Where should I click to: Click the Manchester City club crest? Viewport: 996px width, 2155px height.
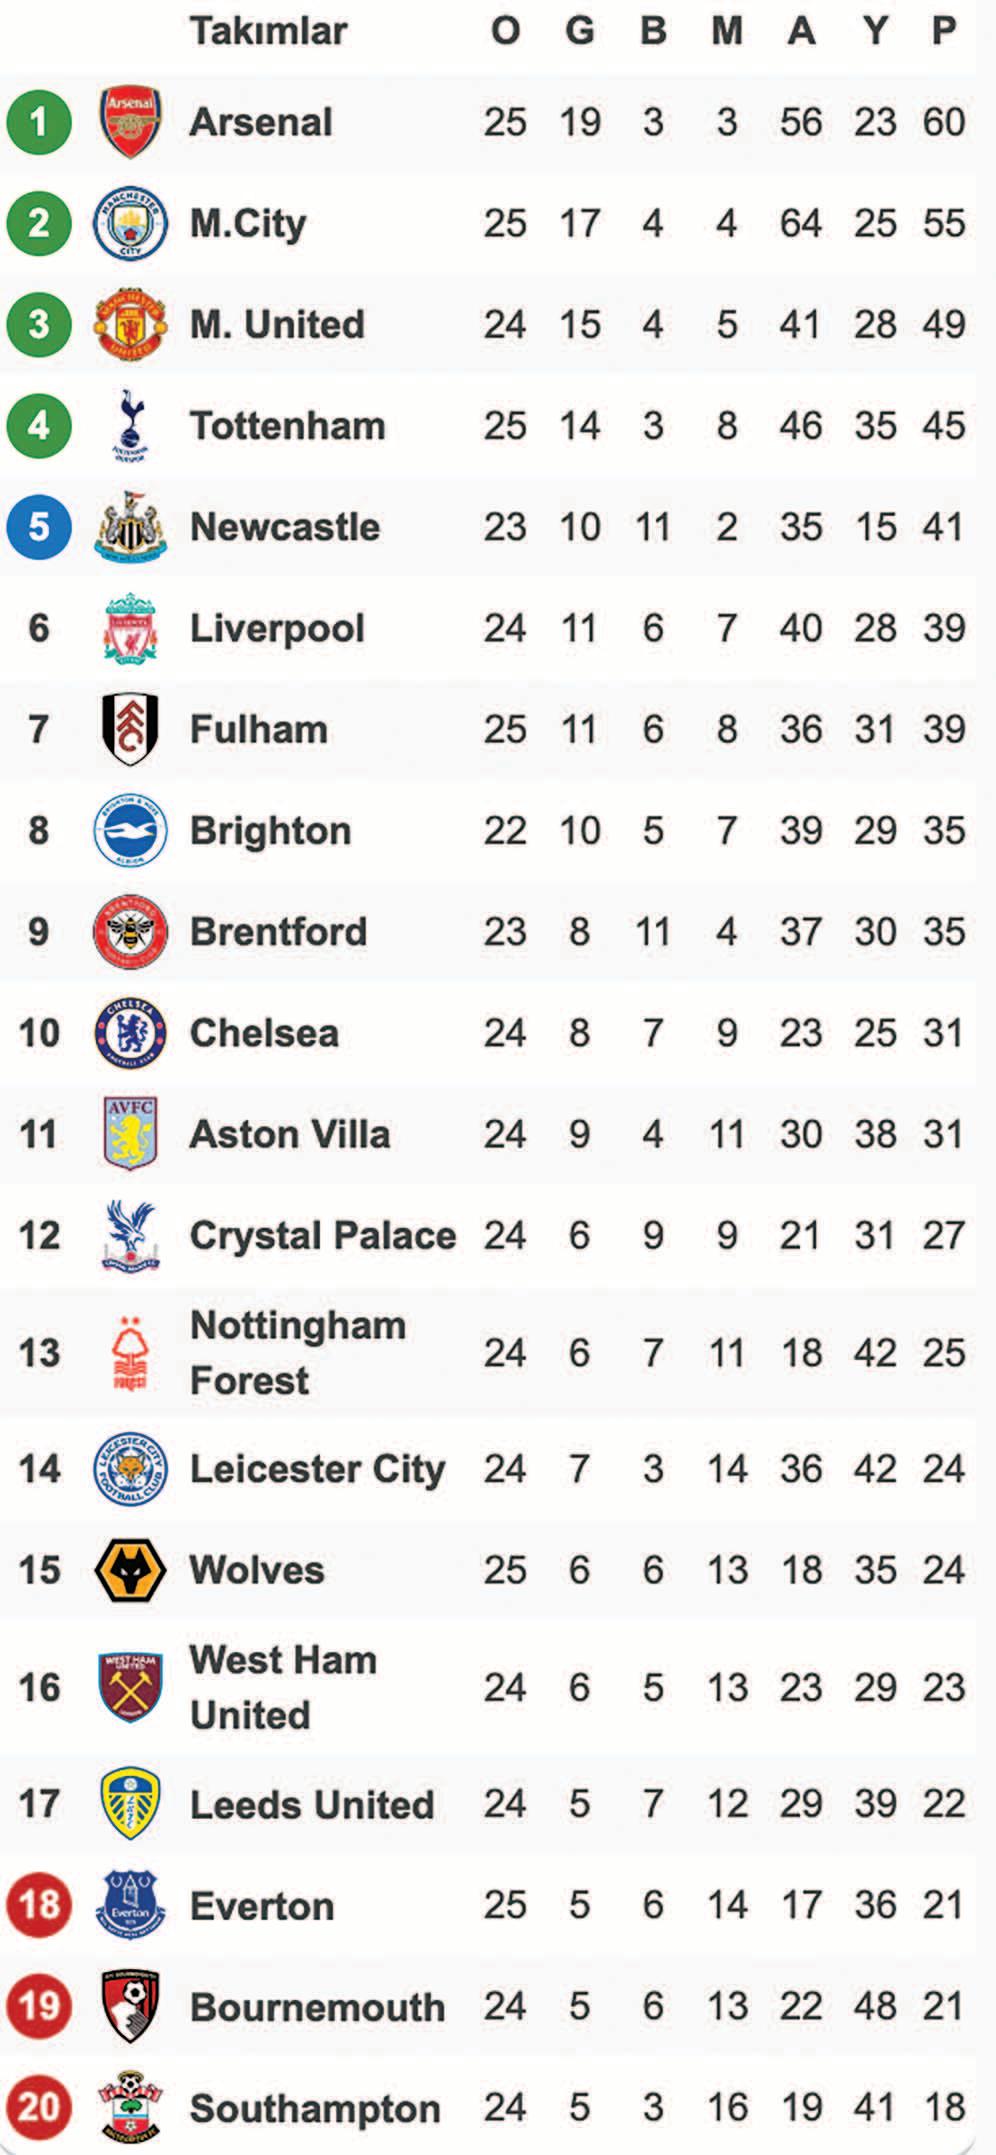[x=130, y=223]
